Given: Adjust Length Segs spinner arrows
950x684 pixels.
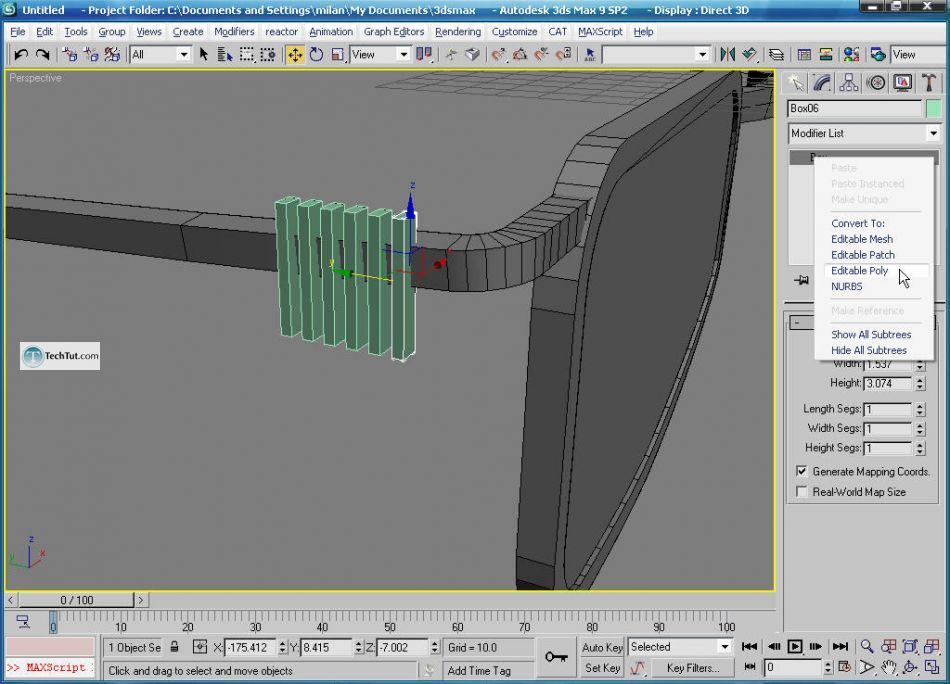Looking at the screenshot, I should [x=920, y=410].
